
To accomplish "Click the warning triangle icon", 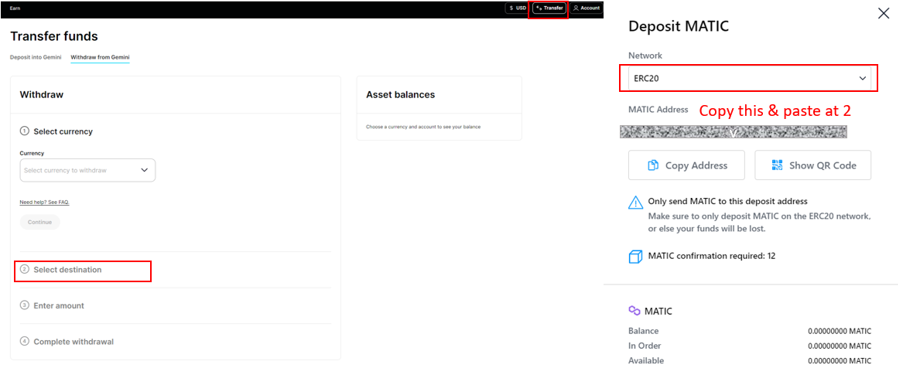I will pyautogui.click(x=636, y=202).
